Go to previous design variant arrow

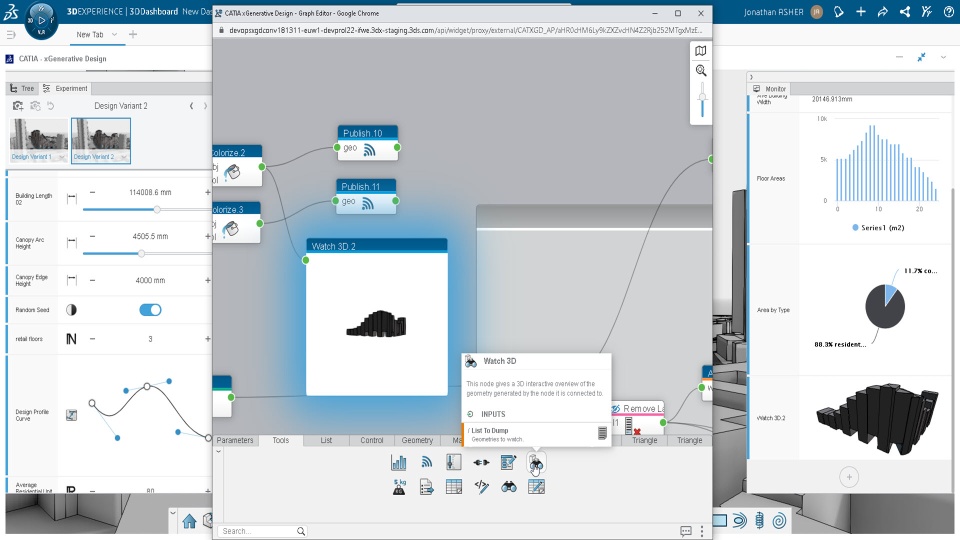tap(192, 106)
